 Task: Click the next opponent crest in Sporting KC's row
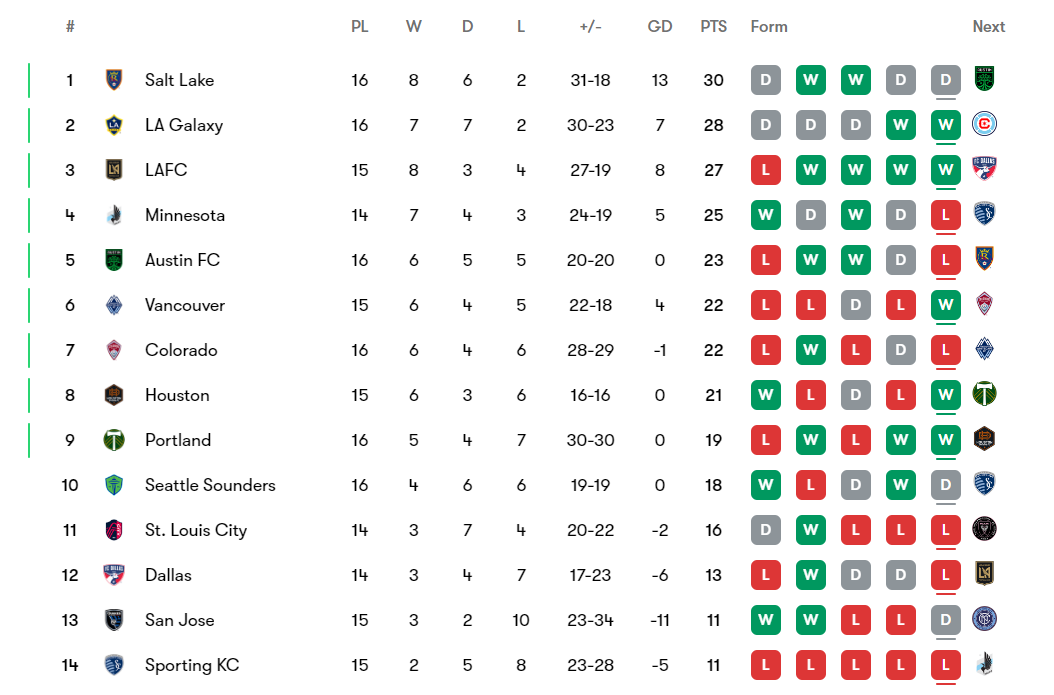point(985,664)
